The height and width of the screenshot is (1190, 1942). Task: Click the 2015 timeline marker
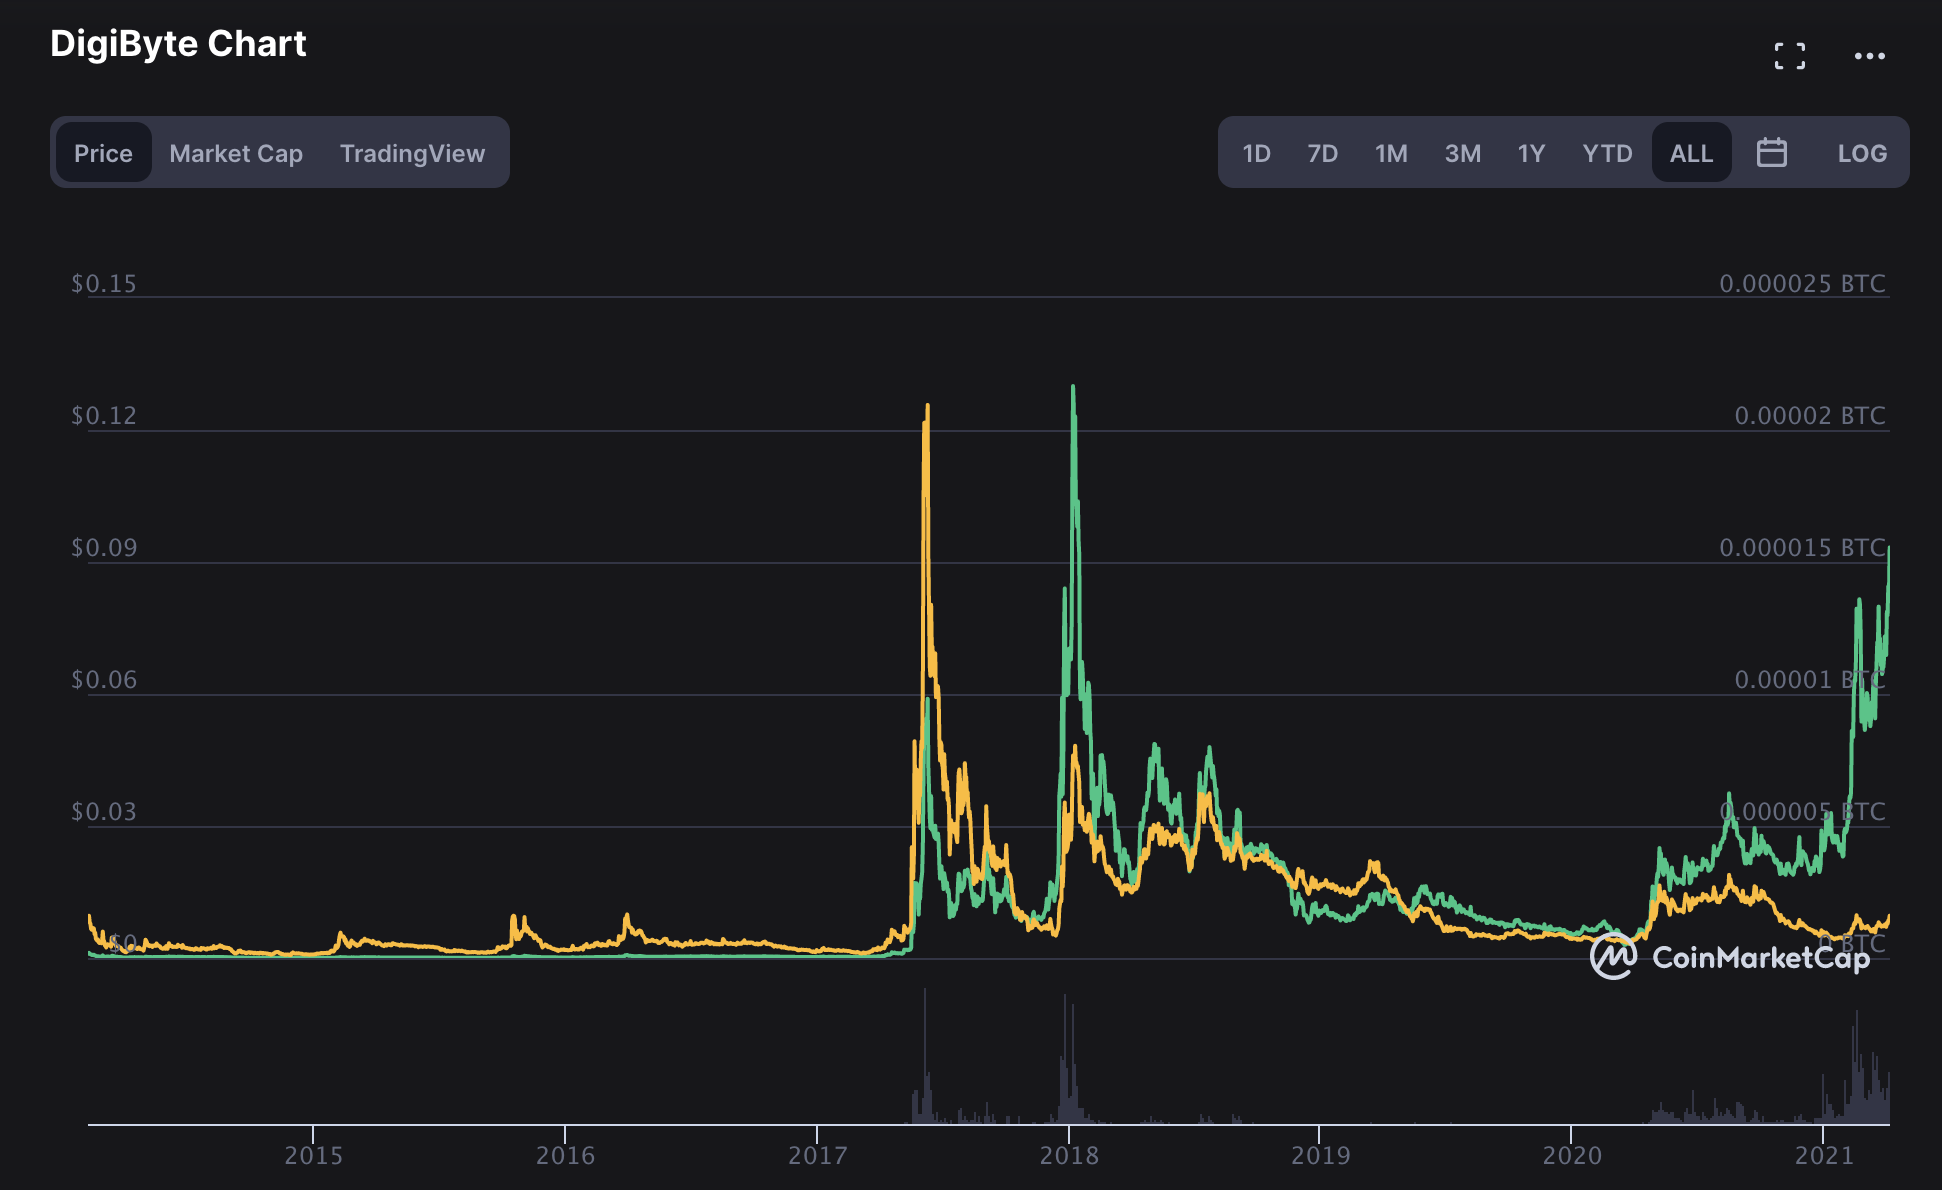[x=313, y=1156]
